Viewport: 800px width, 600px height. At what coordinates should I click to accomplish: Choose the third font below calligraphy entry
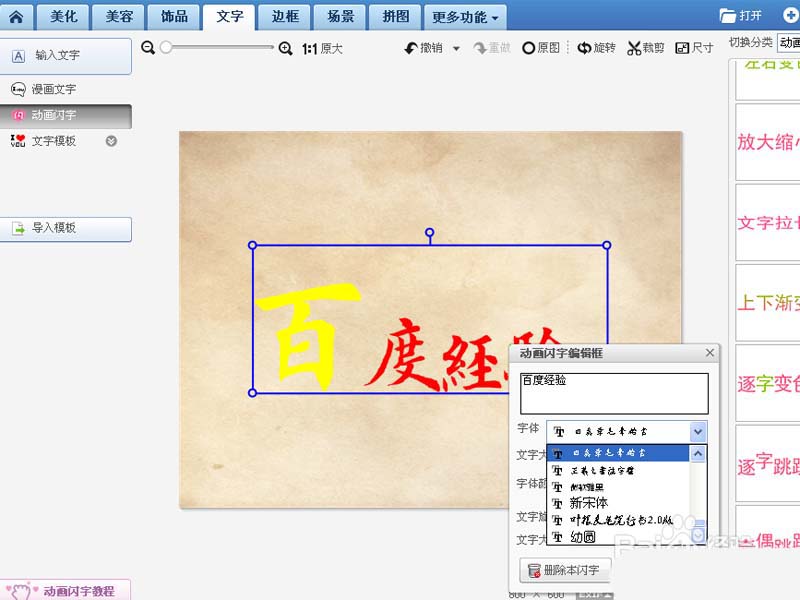(x=618, y=487)
